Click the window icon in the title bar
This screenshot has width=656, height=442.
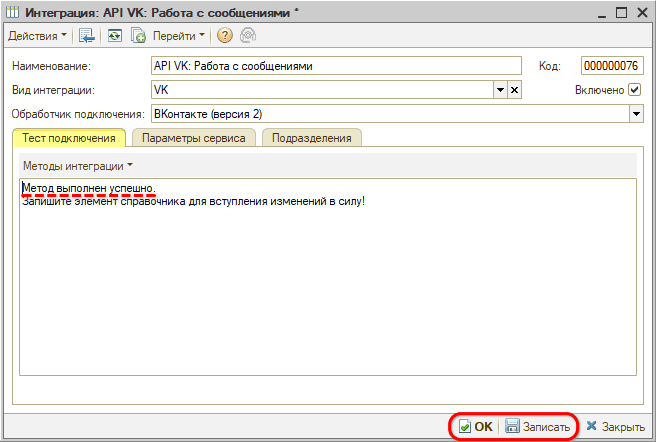[x=12, y=12]
